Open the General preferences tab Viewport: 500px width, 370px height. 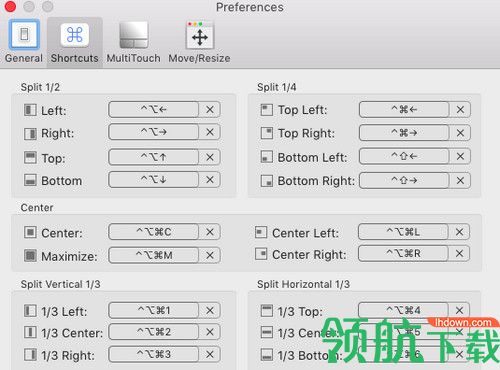tap(24, 42)
